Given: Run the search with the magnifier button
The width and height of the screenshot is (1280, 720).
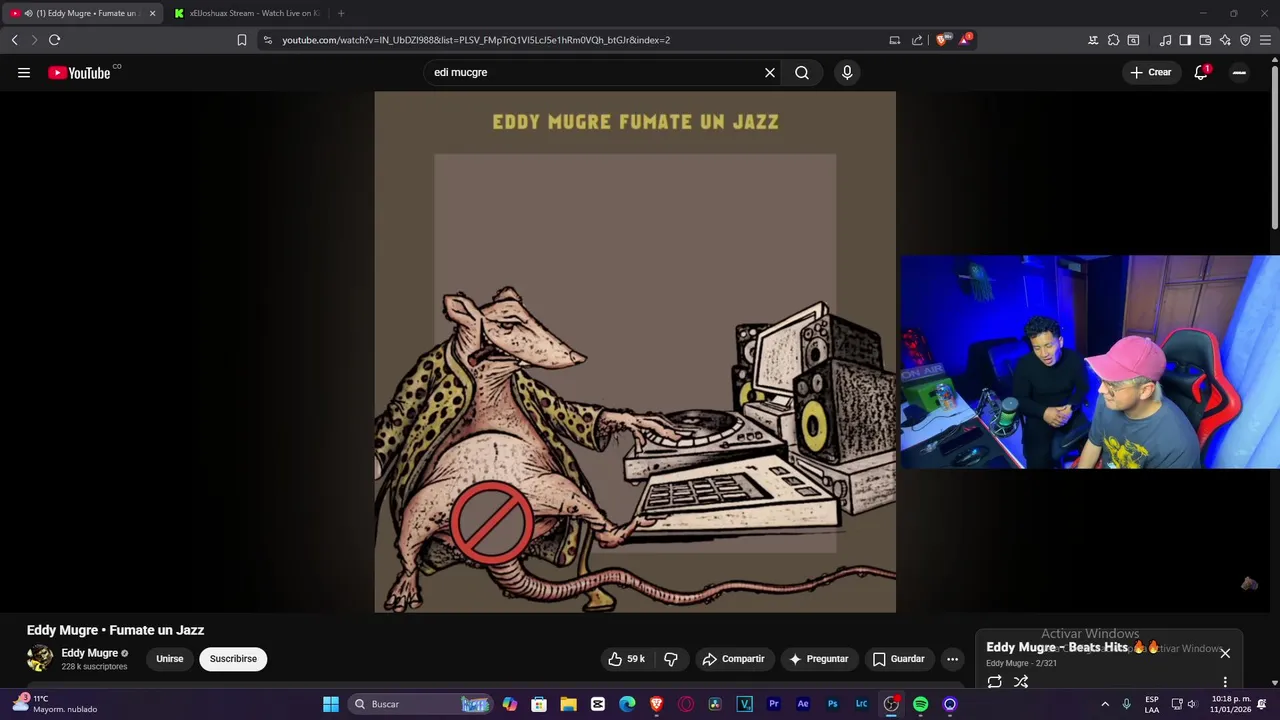Looking at the screenshot, I should (x=802, y=72).
